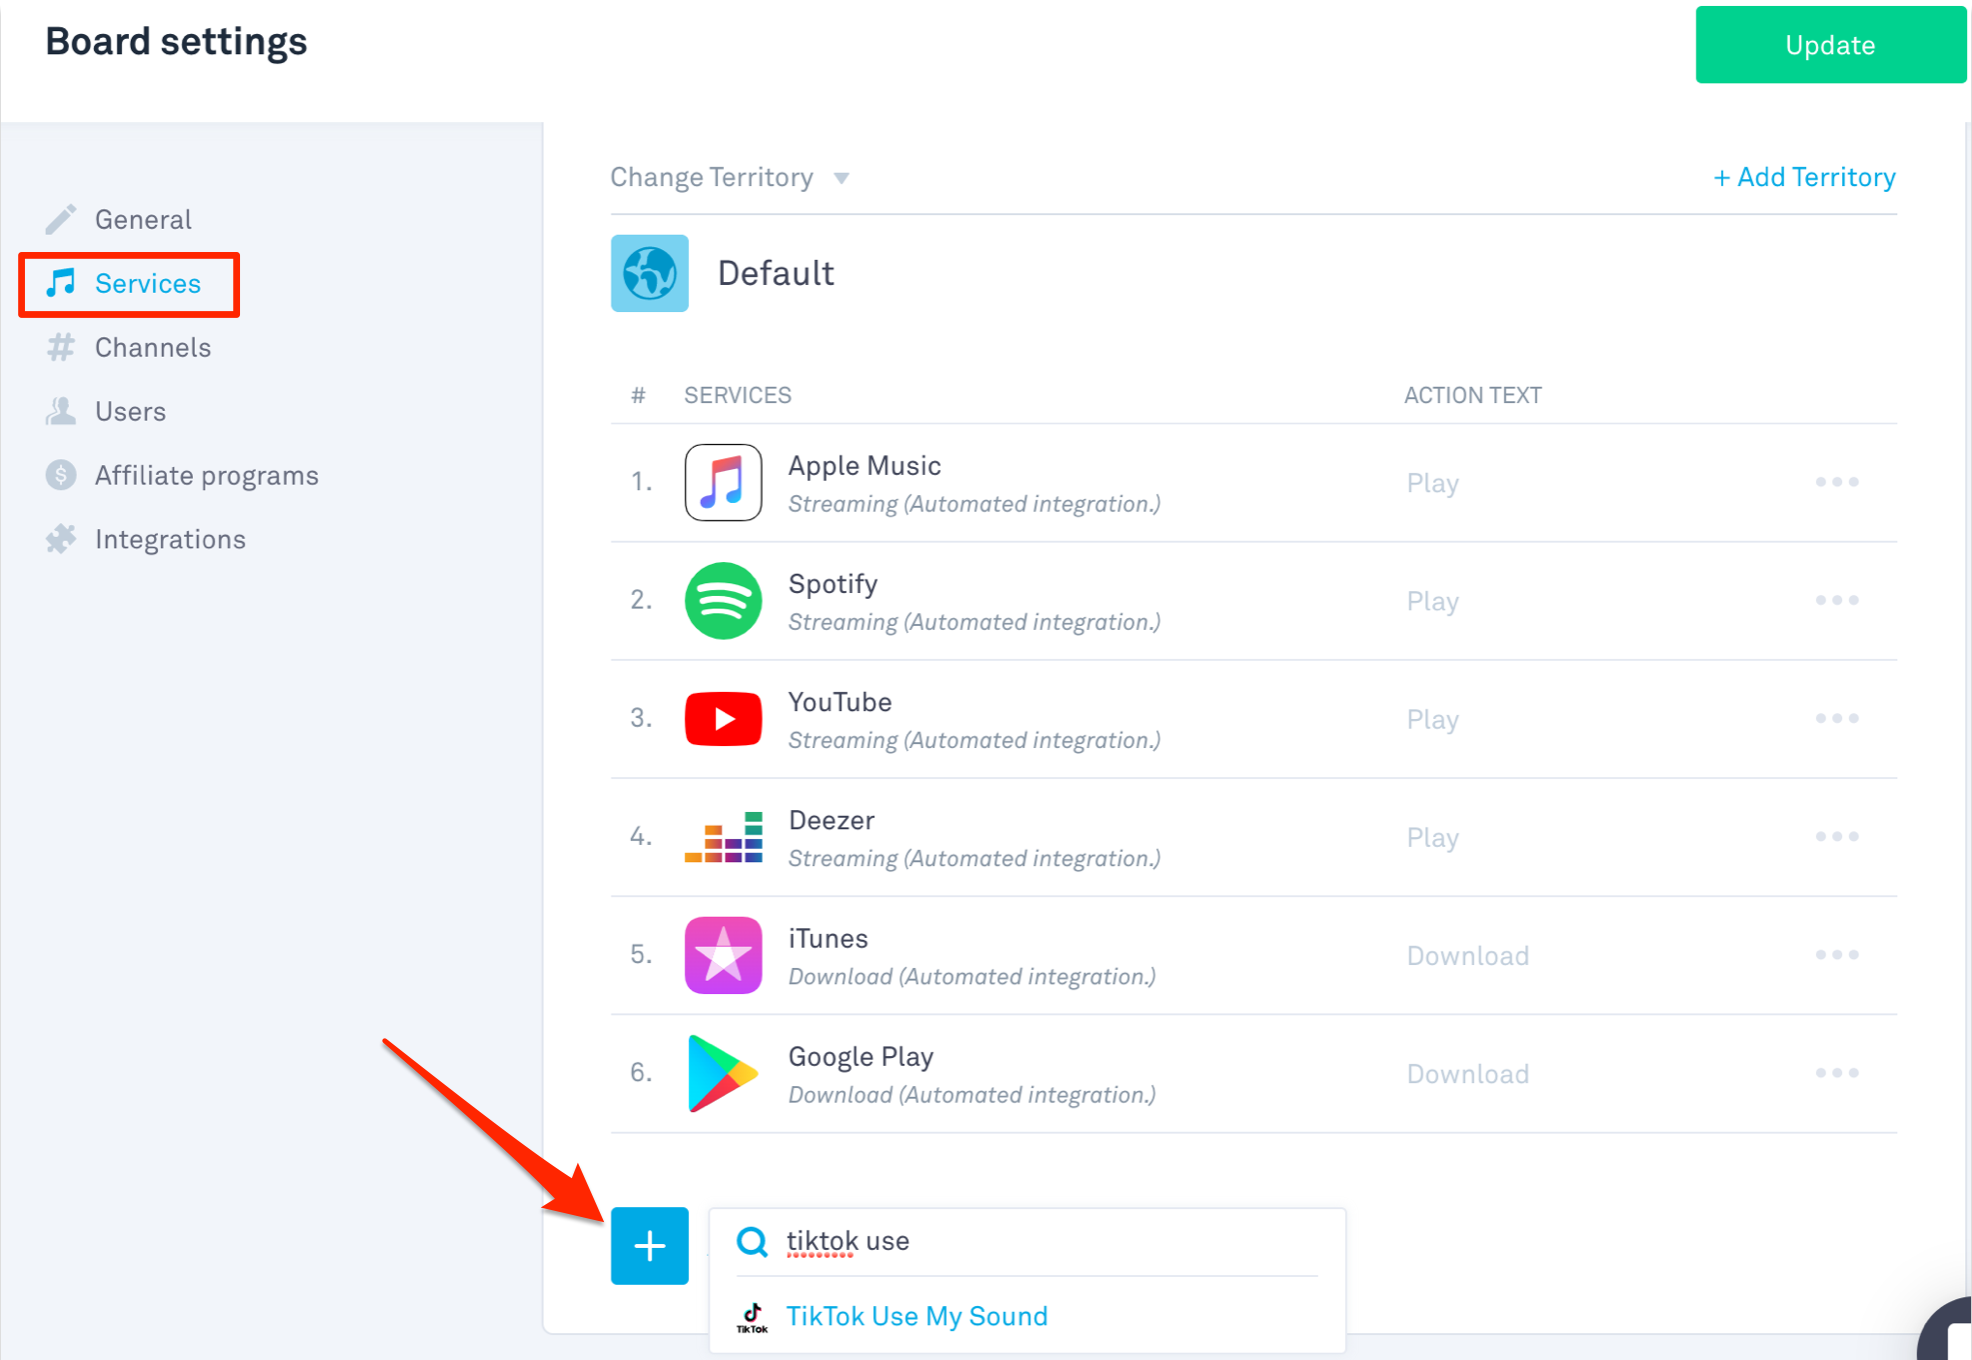Click the Apple Music service icon

point(724,482)
